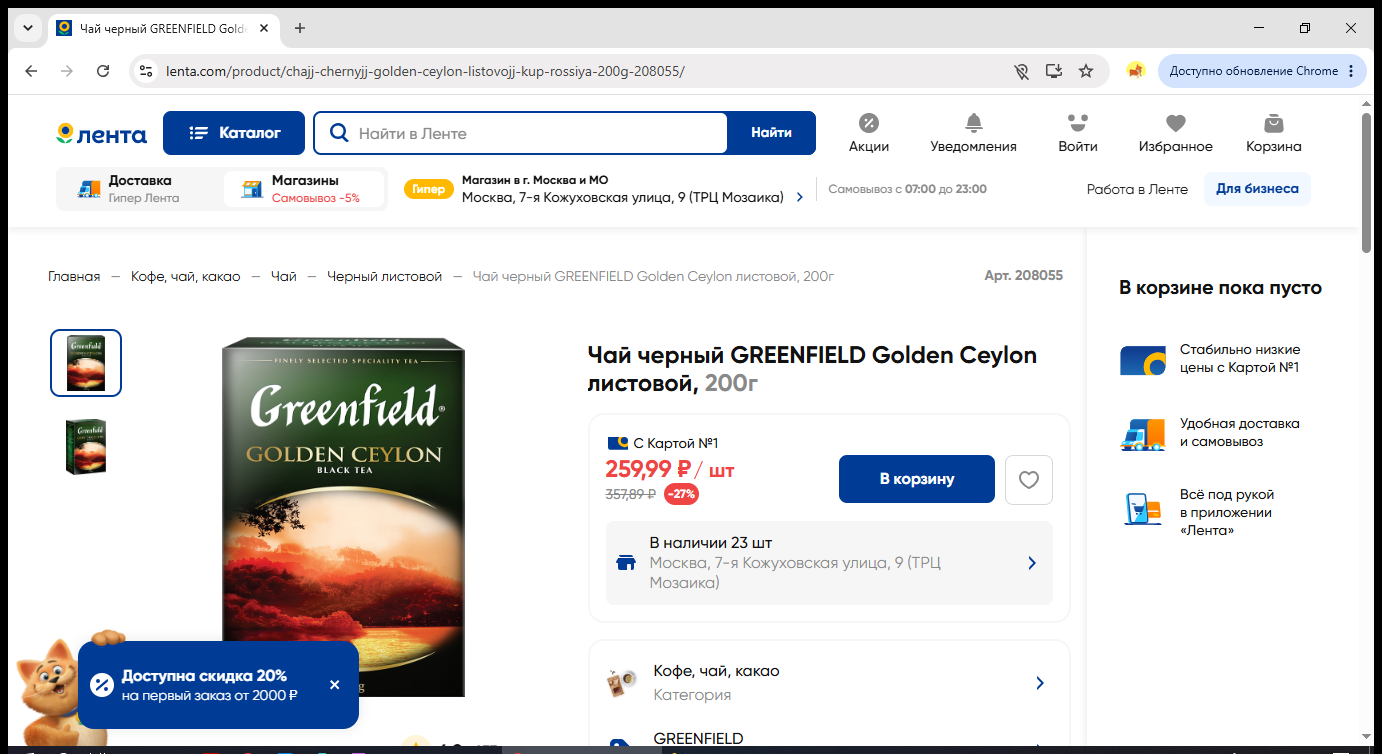Viewport: 1382px width, 754px height.
Task: Select the second tea thumbnail
Action: tap(86, 446)
